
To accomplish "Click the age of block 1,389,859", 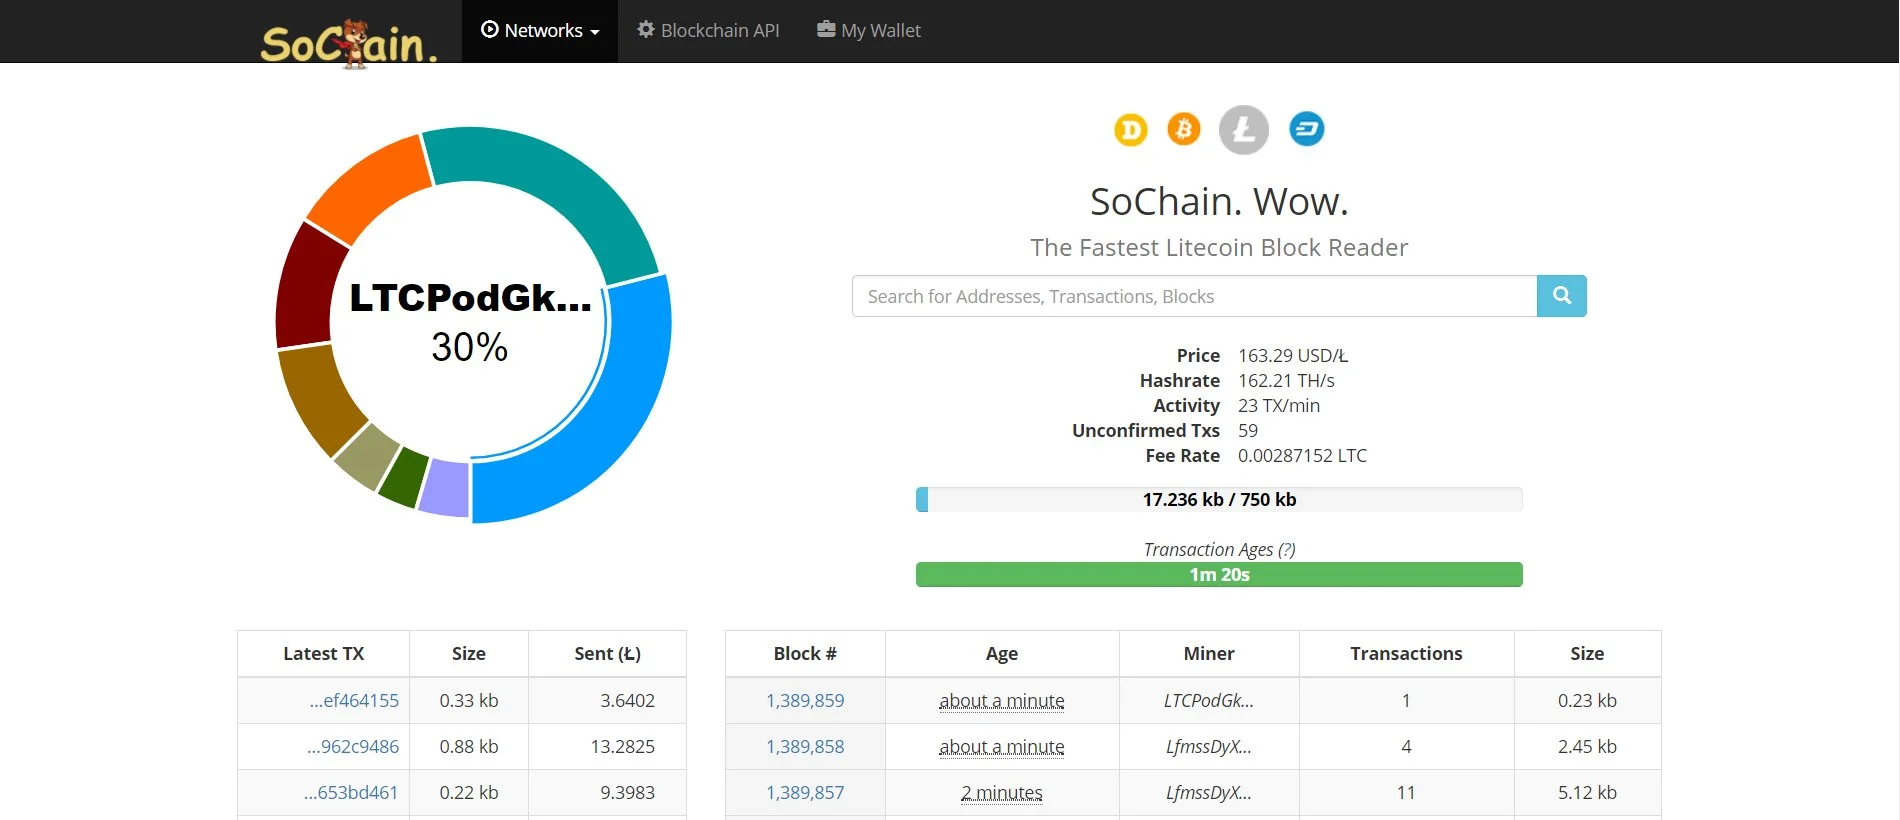I will tap(1002, 701).
